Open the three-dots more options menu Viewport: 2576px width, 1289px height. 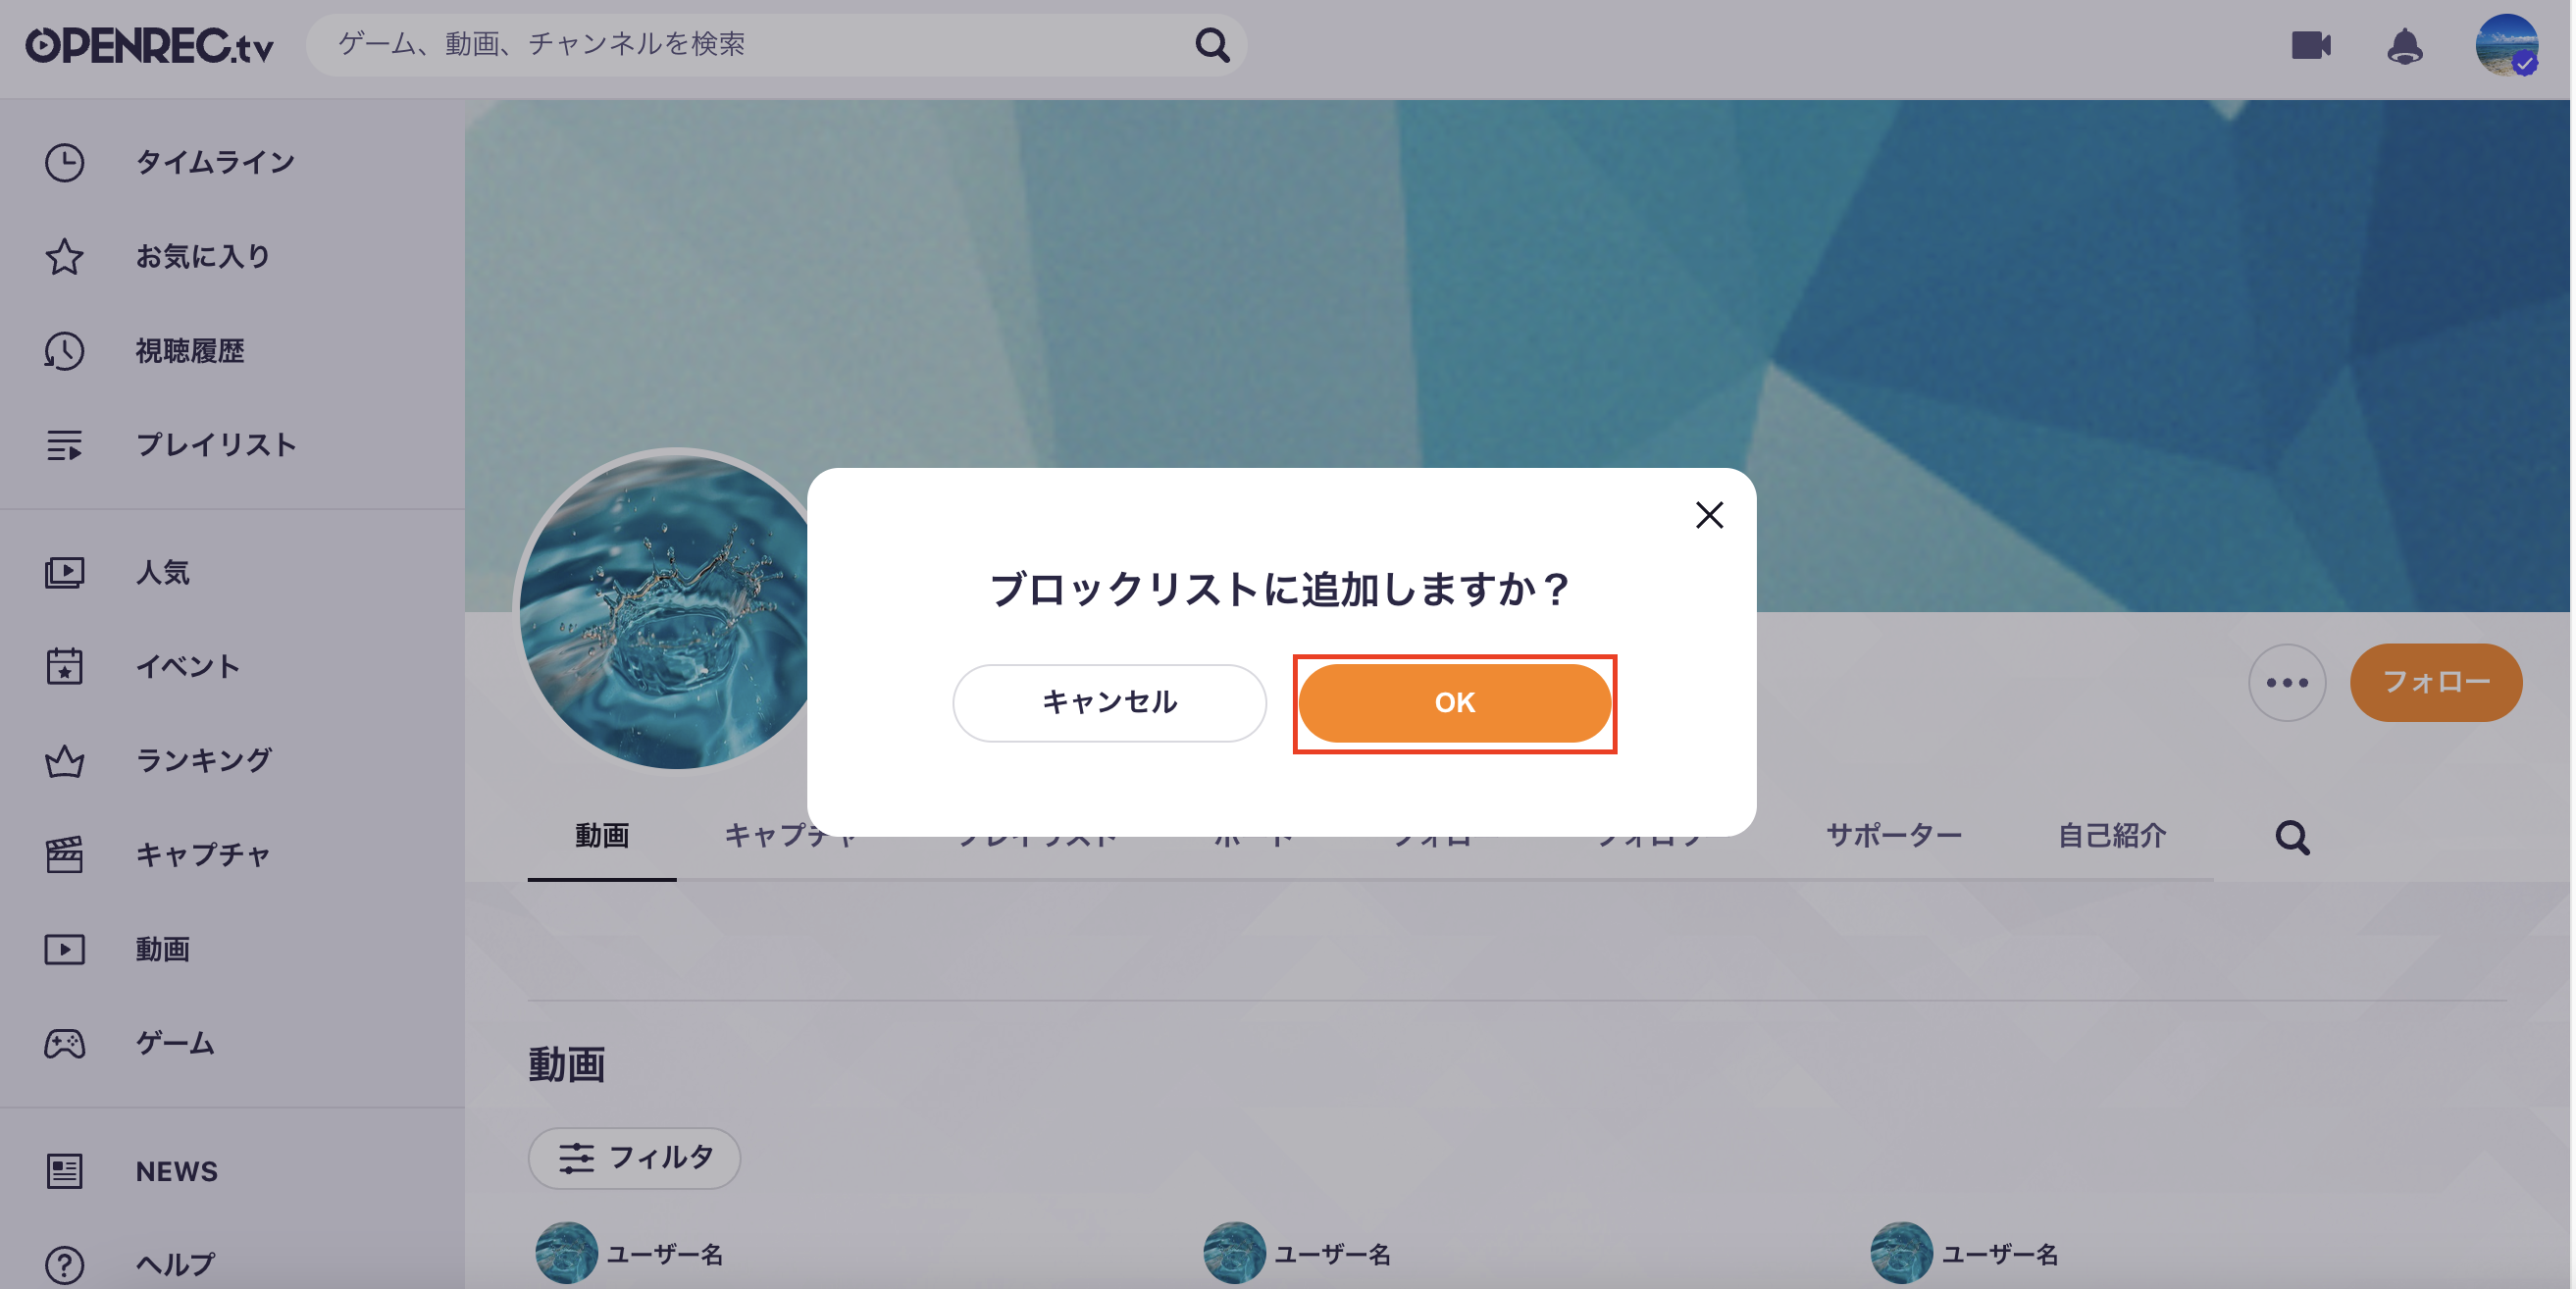coord(2286,682)
